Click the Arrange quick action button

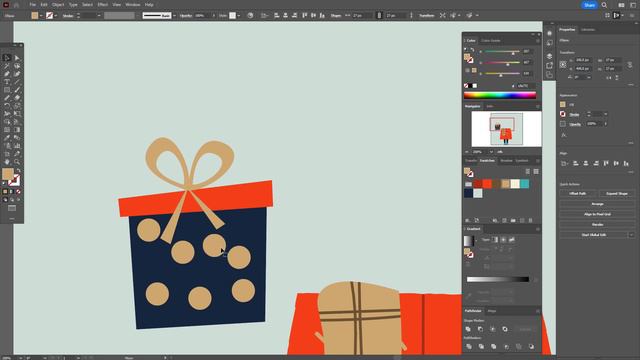[x=597, y=204]
